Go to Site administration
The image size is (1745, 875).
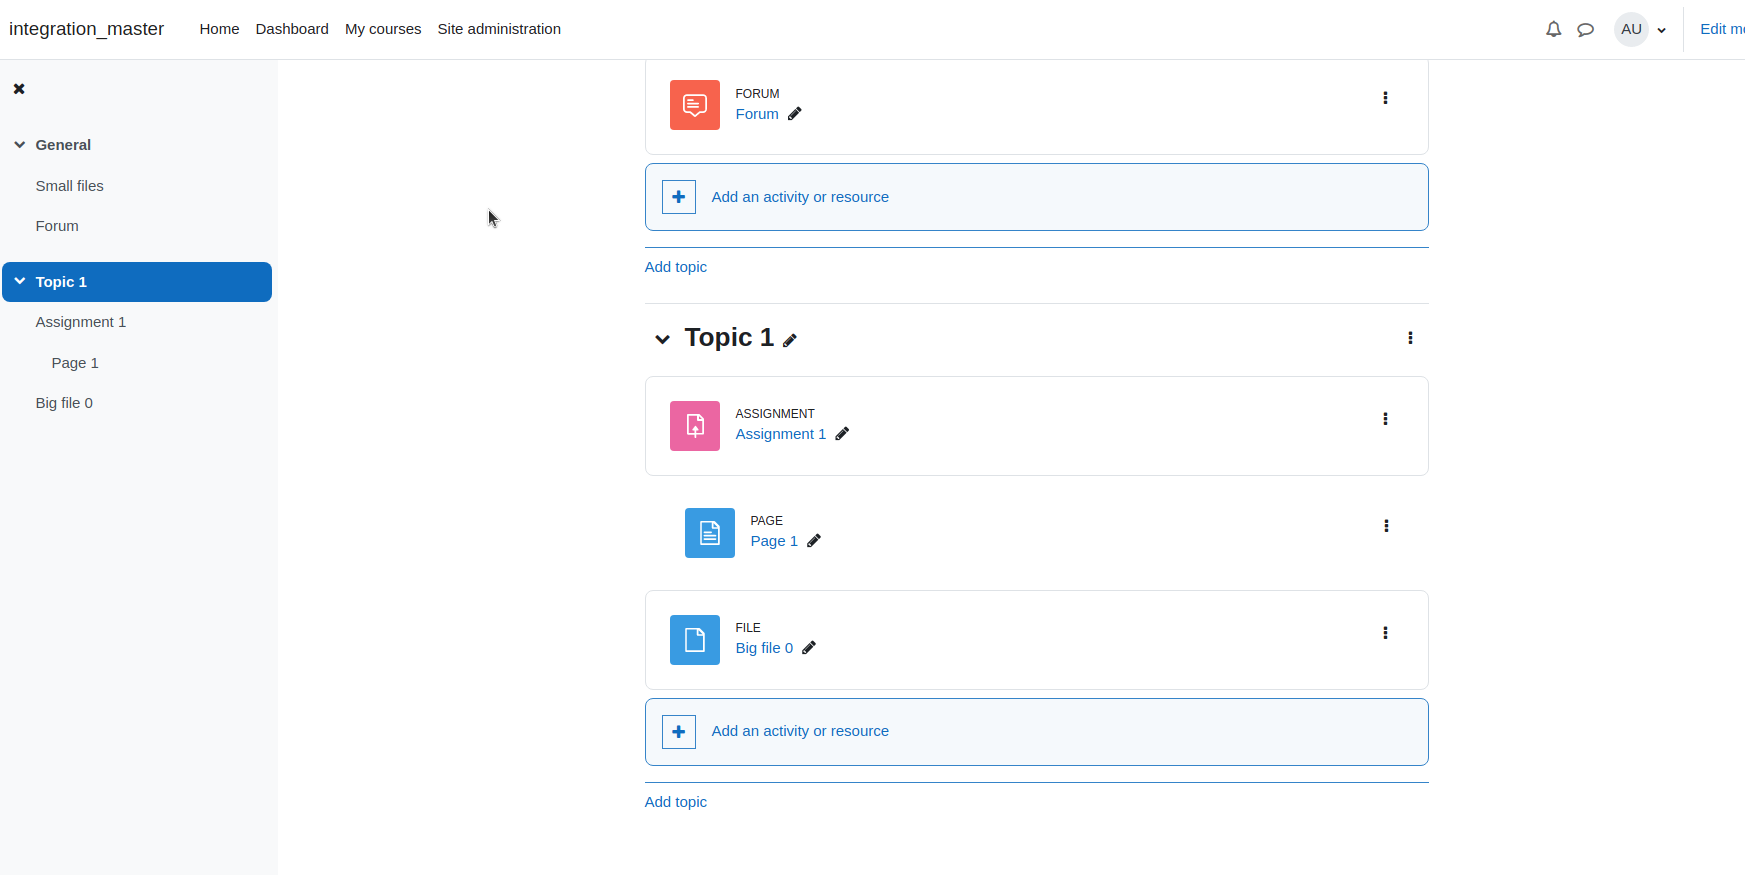[x=499, y=29]
